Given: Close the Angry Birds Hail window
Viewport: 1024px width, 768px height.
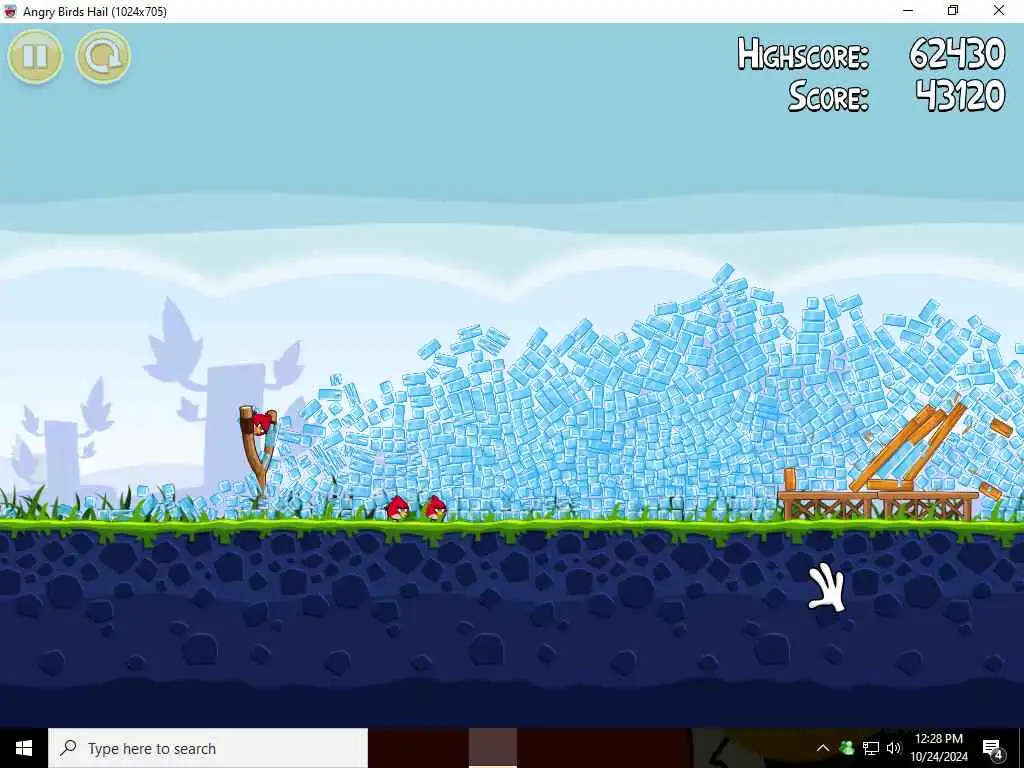Looking at the screenshot, I should click(x=999, y=10).
